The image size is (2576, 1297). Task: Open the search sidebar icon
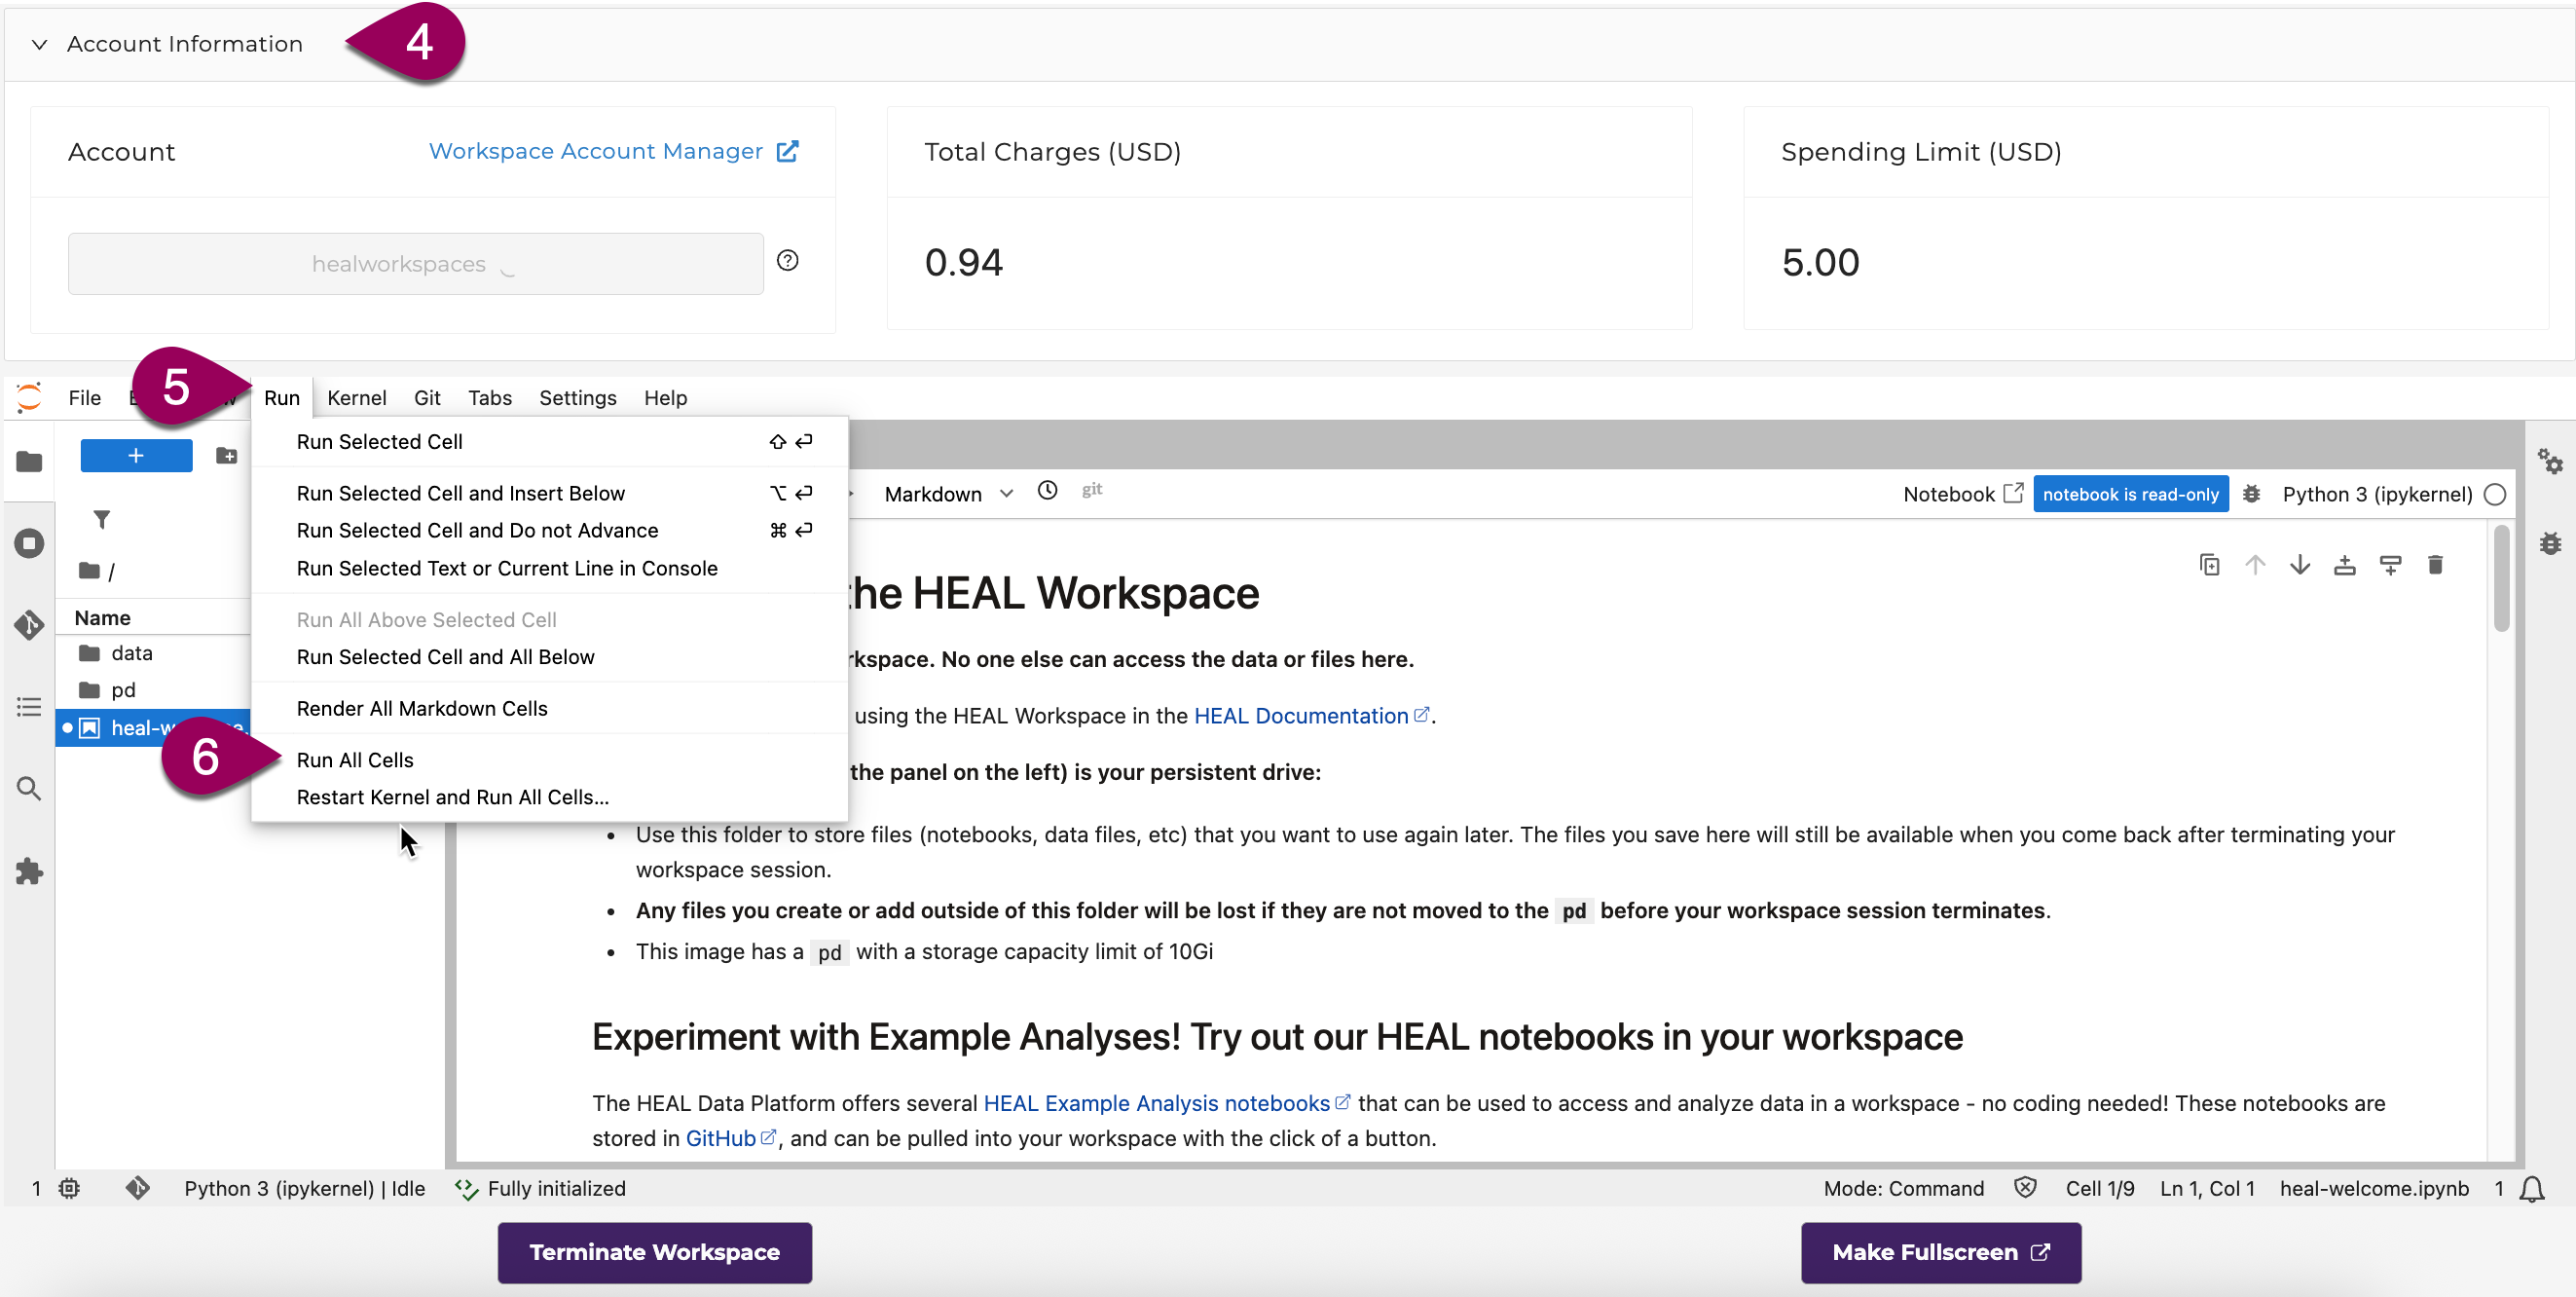pos(29,789)
